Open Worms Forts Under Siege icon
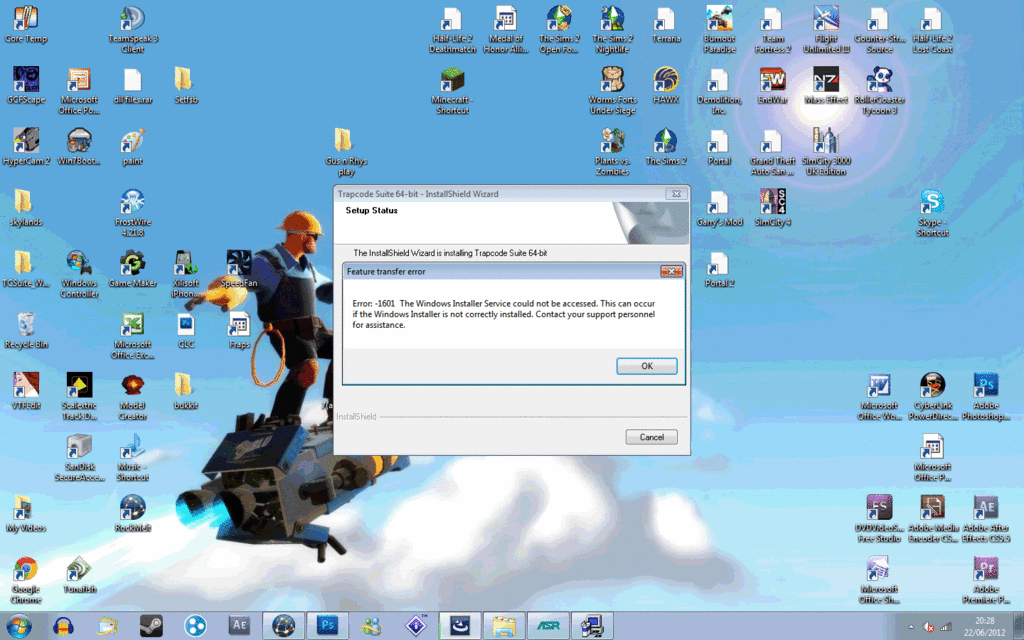Viewport: 1024px width, 640px height. click(x=612, y=90)
